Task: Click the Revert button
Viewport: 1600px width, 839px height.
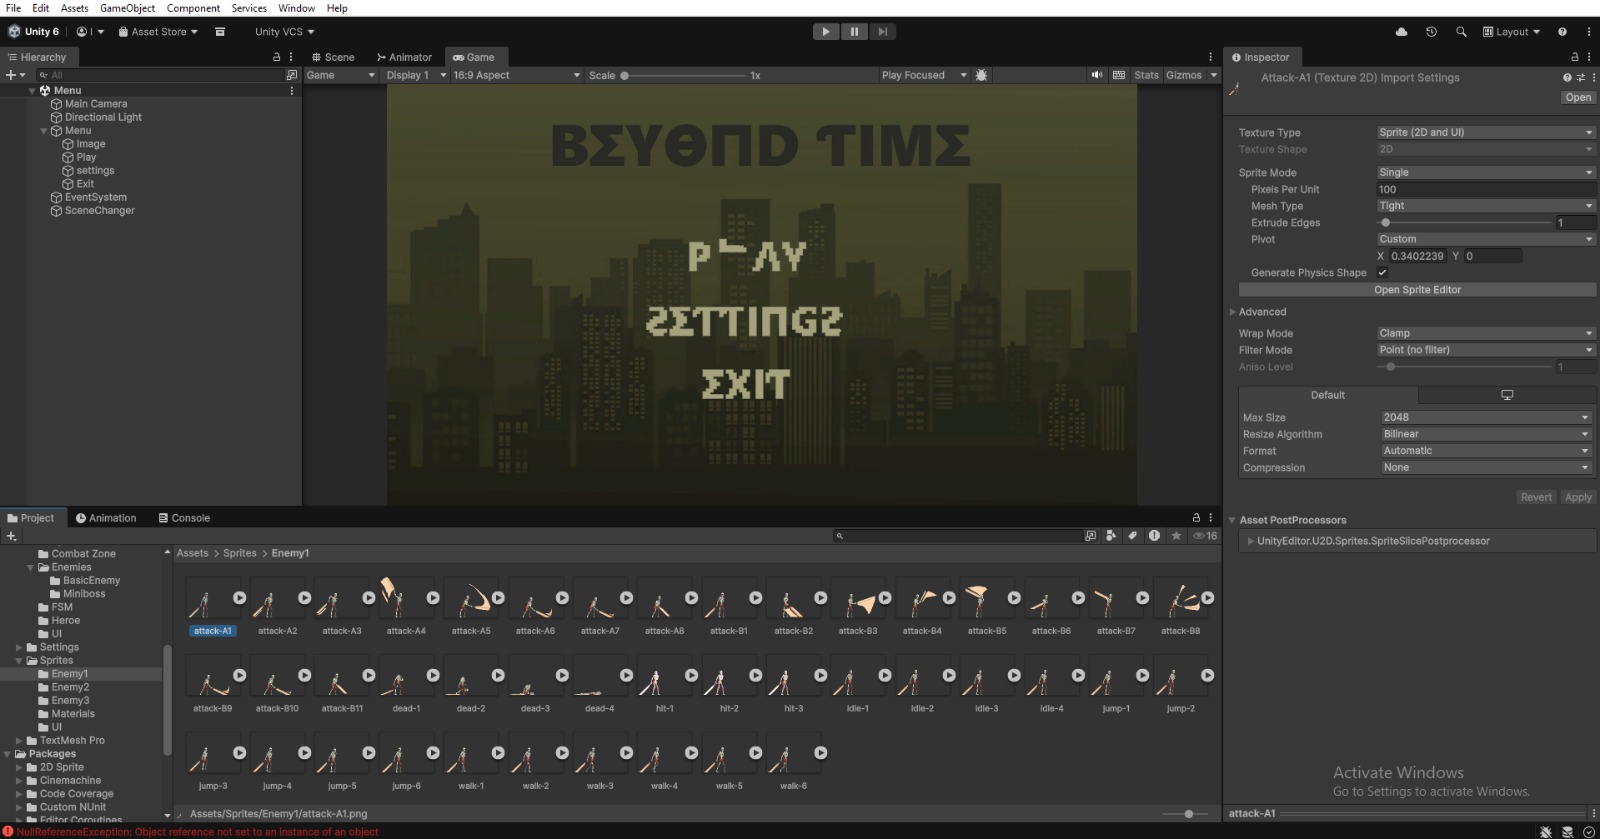Action: [x=1536, y=497]
